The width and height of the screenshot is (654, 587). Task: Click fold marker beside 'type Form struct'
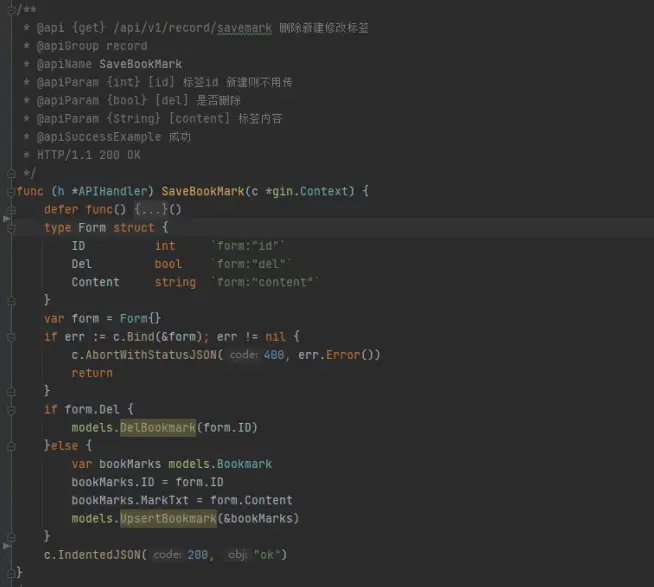(x=10, y=228)
